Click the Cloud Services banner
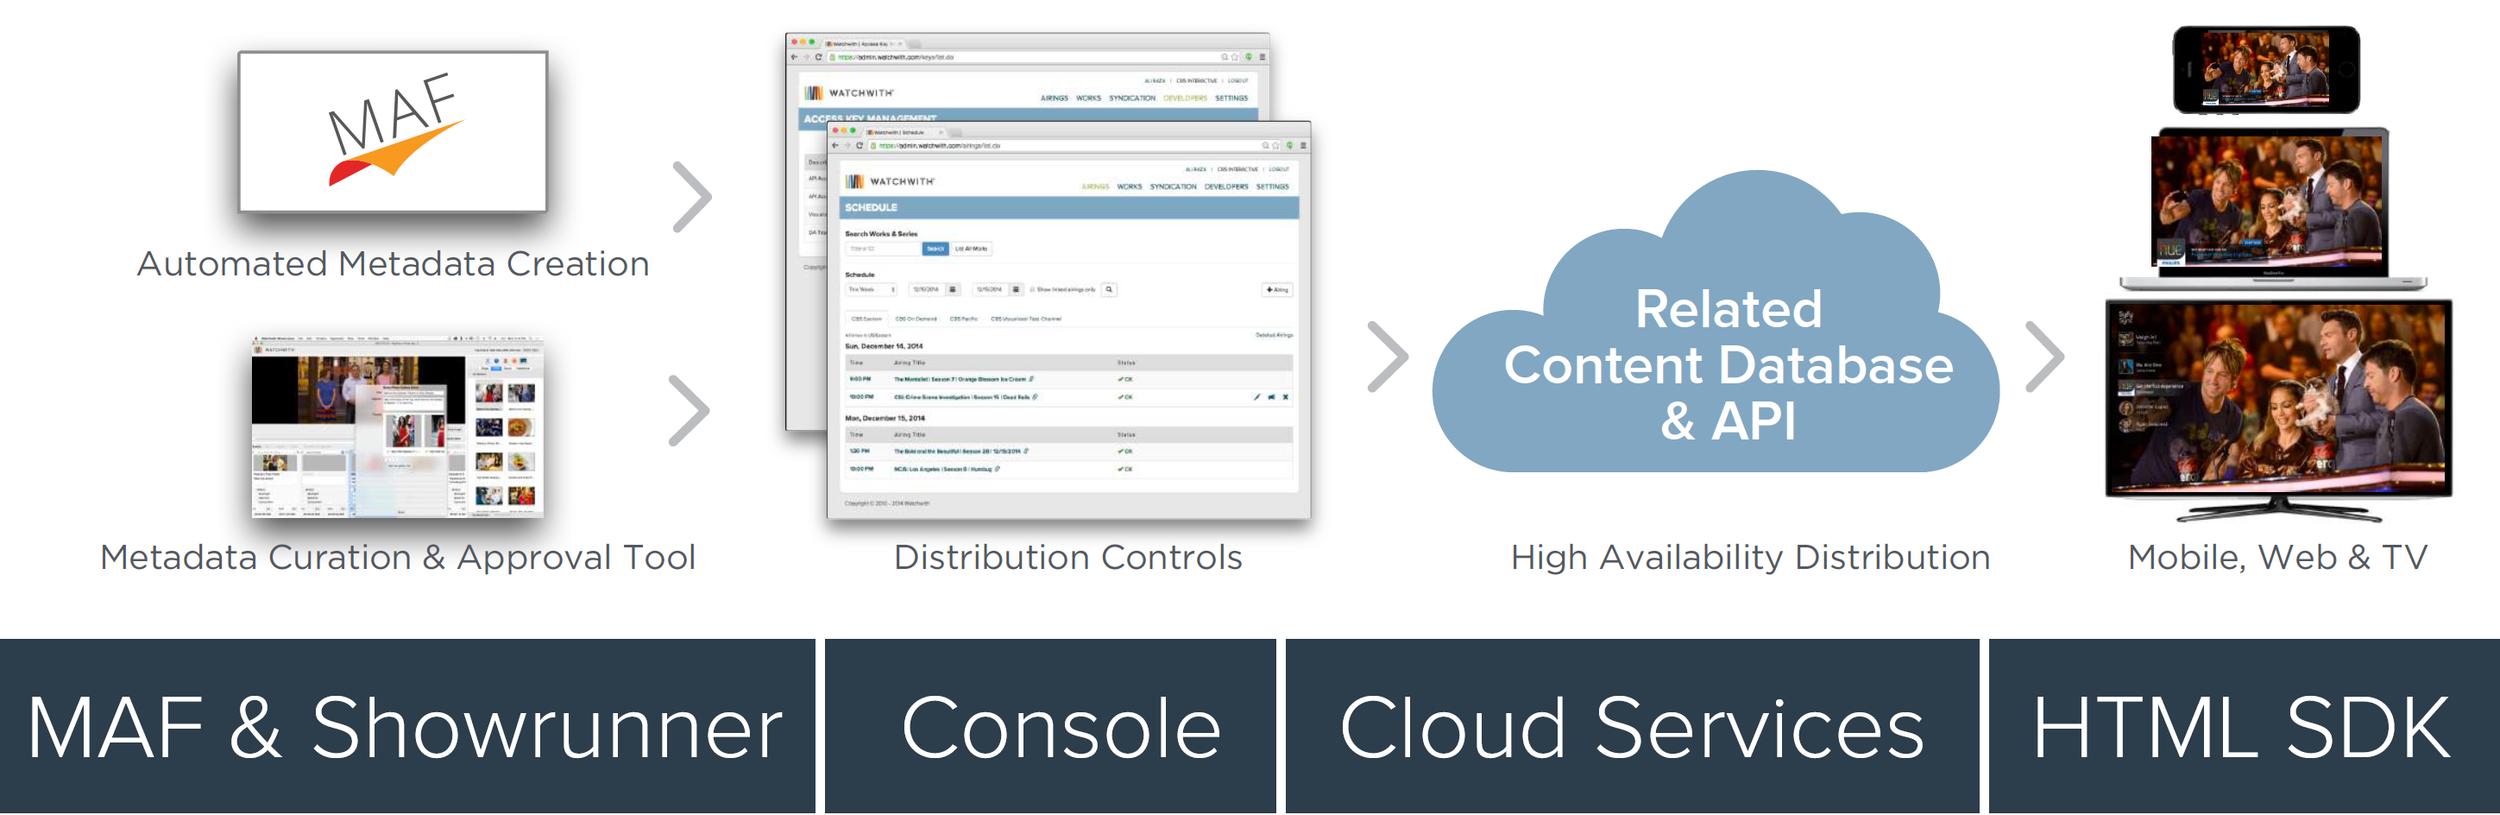The image size is (2500, 815). [x=1632, y=726]
